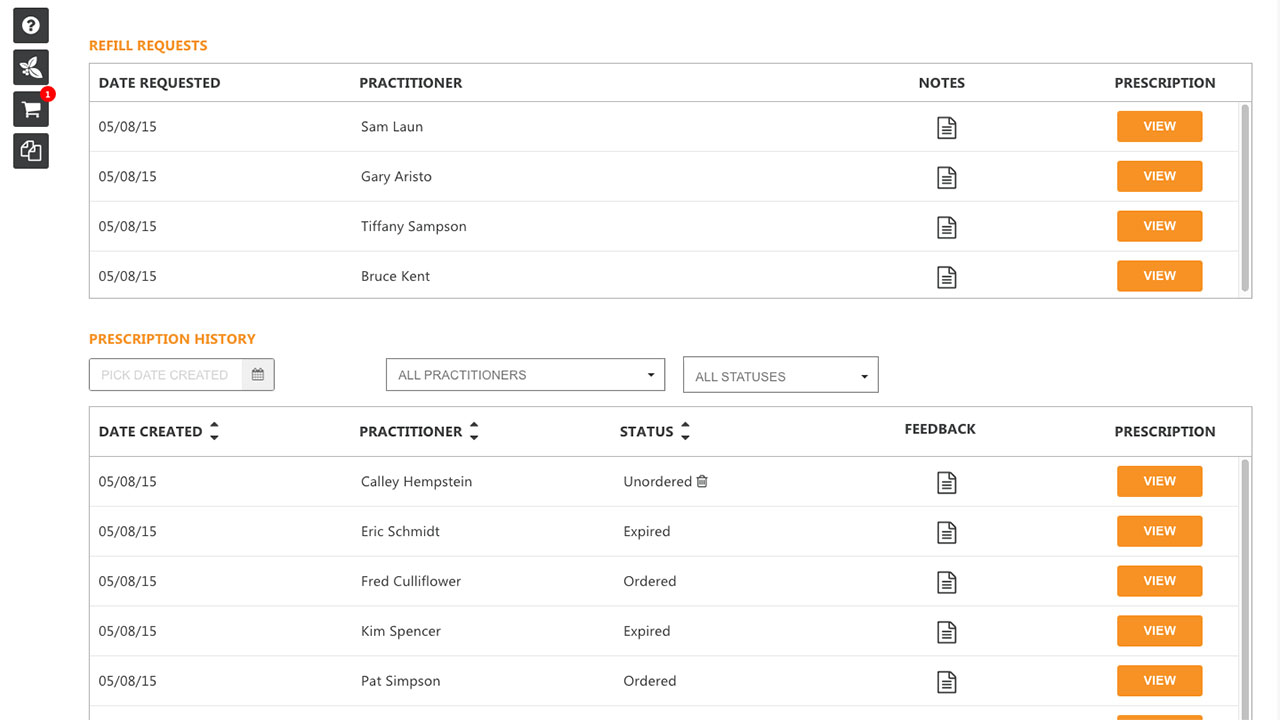Open notes for Sam Laun's refill request
This screenshot has width=1280, height=720.
(x=946, y=127)
